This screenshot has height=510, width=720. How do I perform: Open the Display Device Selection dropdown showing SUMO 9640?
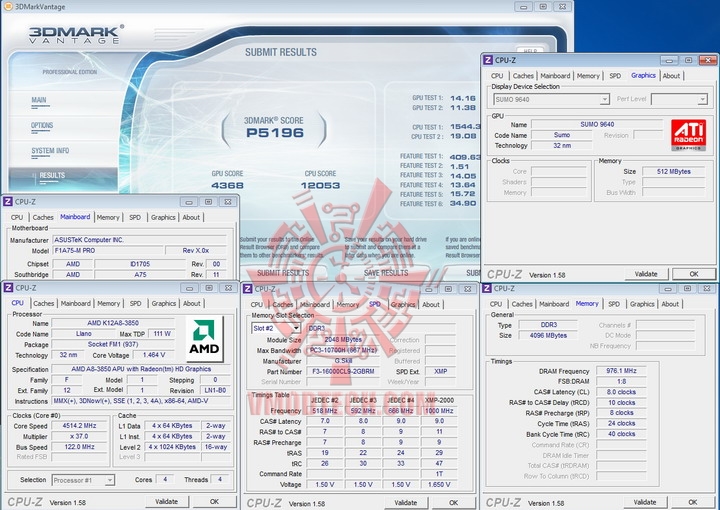tap(551, 99)
